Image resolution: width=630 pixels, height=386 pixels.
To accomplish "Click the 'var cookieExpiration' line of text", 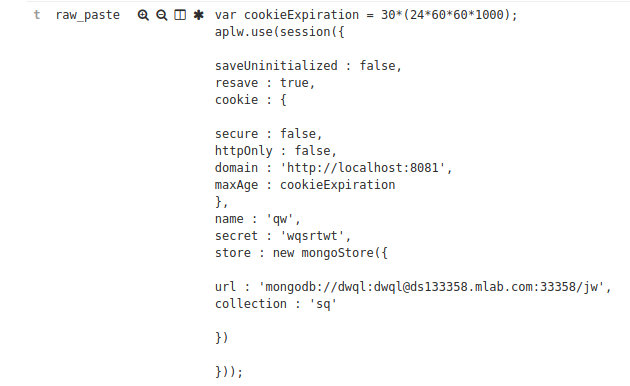I will 366,15.
